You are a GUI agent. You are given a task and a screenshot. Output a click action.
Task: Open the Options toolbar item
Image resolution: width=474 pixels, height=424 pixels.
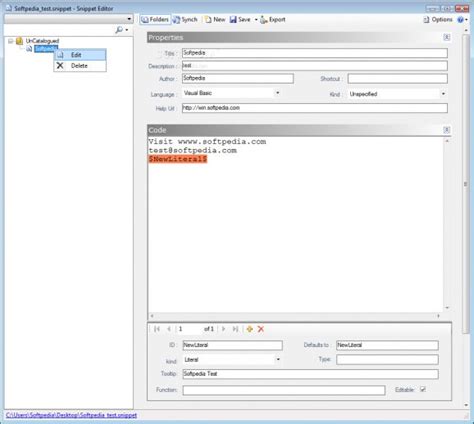pyautogui.click(x=438, y=20)
